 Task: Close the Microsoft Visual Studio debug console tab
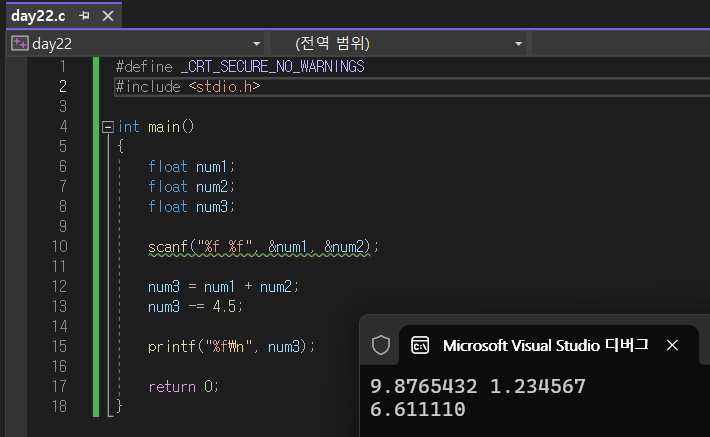[x=672, y=346]
